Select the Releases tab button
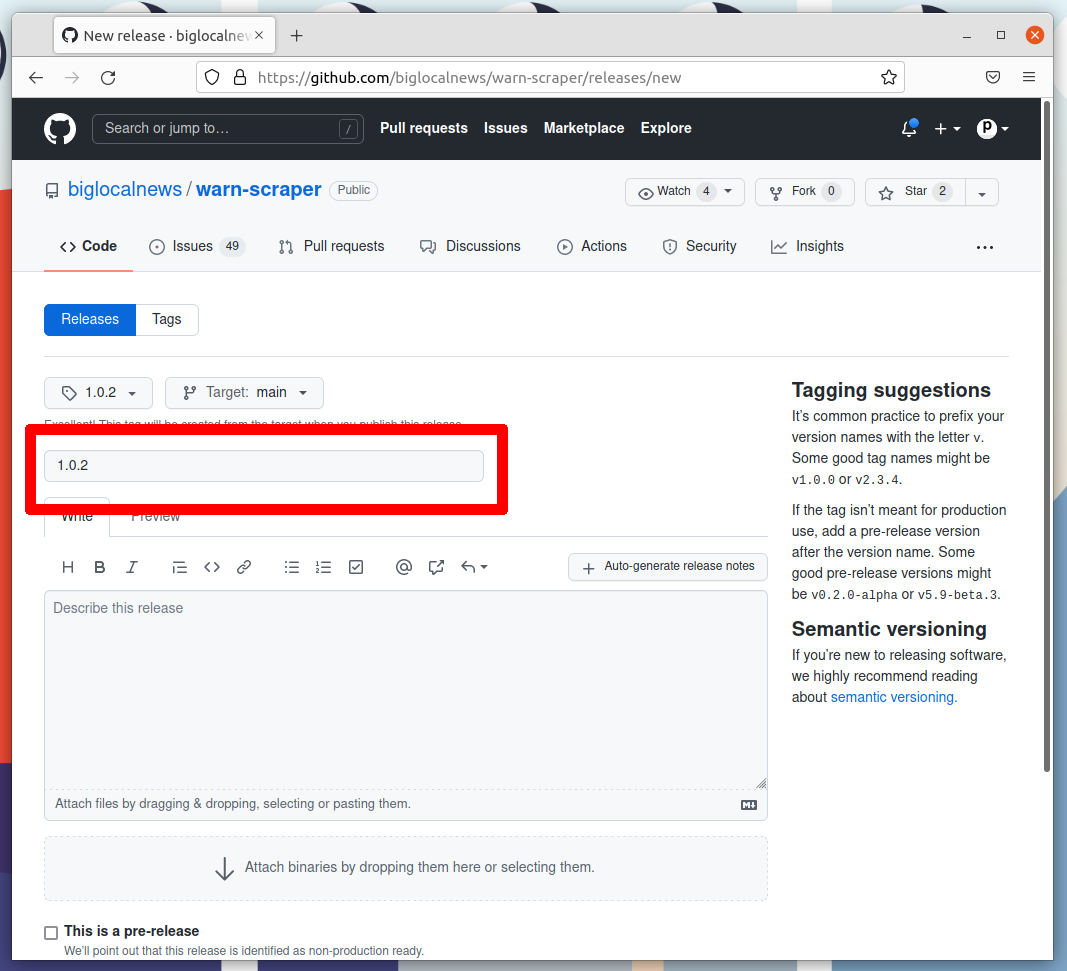The height and width of the screenshot is (971, 1067). tap(90, 319)
